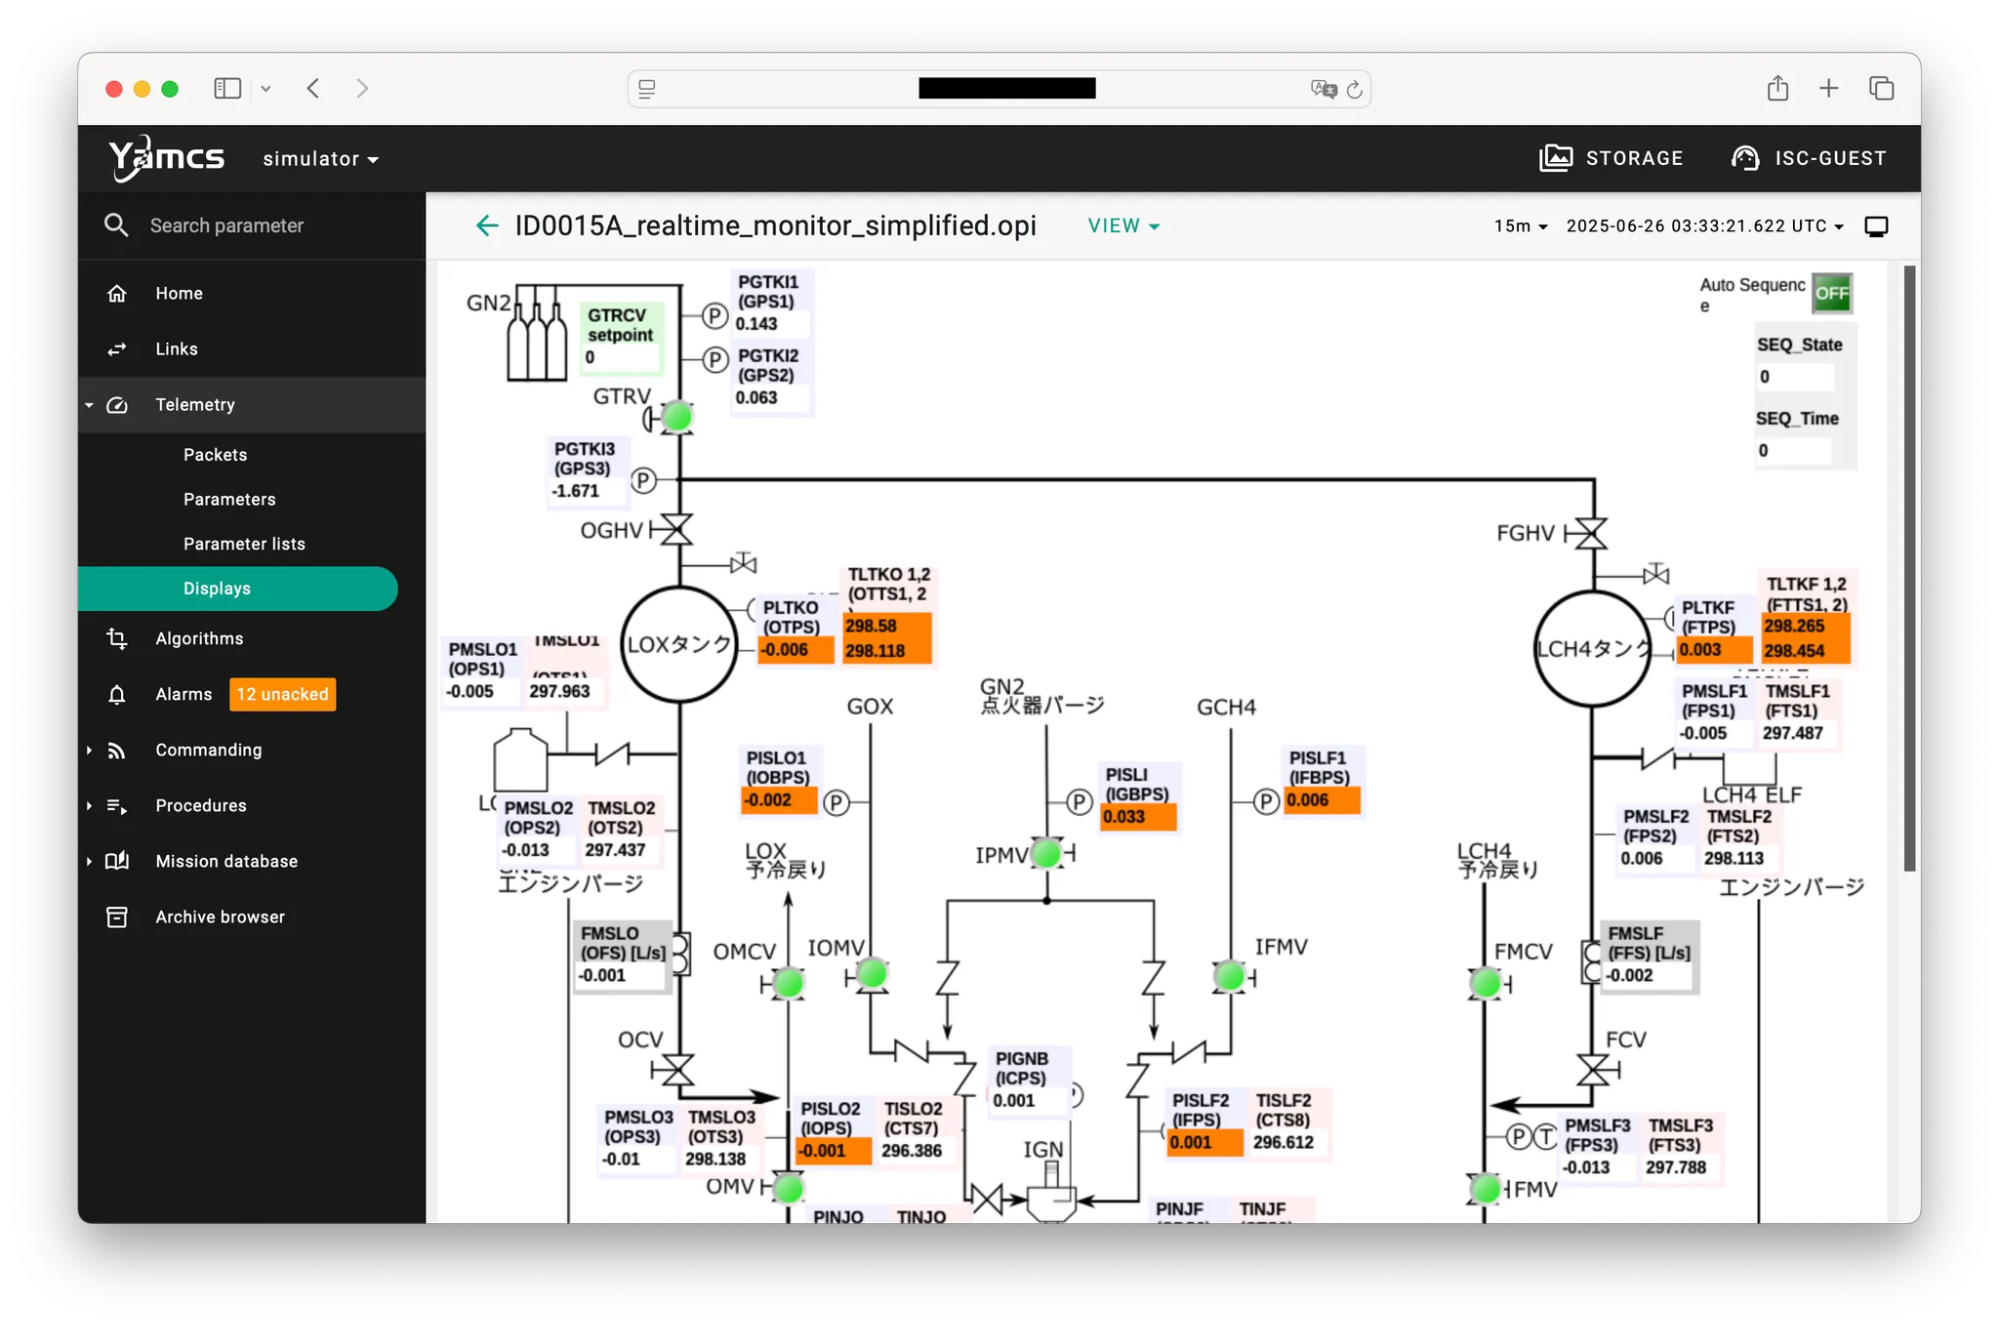Open the Packets page
The image size is (1999, 1327).
(215, 454)
